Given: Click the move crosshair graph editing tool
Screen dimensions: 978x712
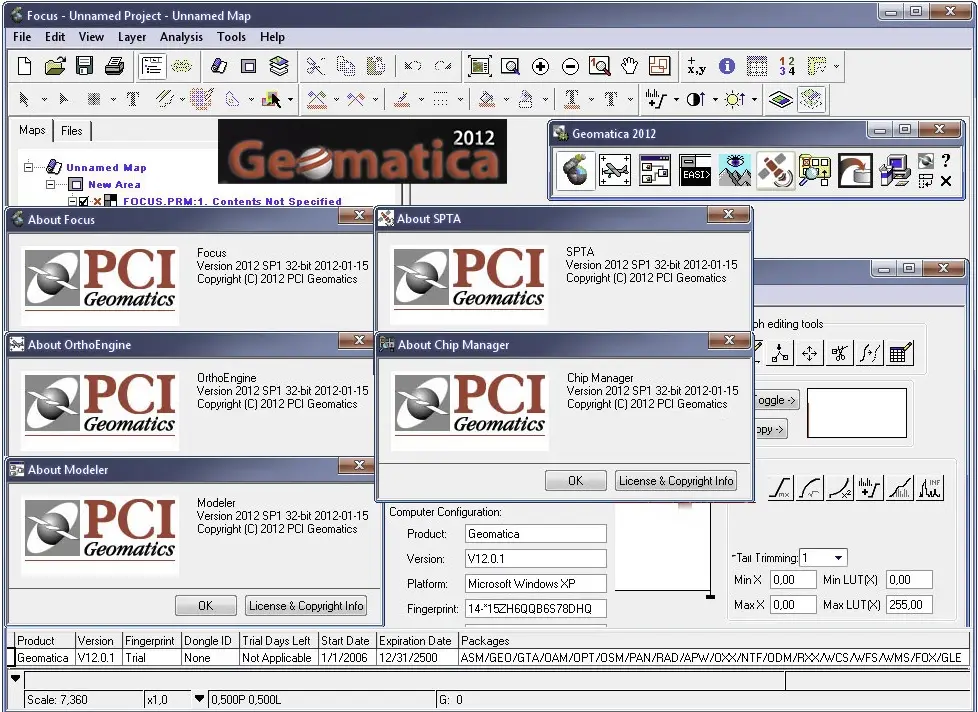Looking at the screenshot, I should (x=810, y=354).
